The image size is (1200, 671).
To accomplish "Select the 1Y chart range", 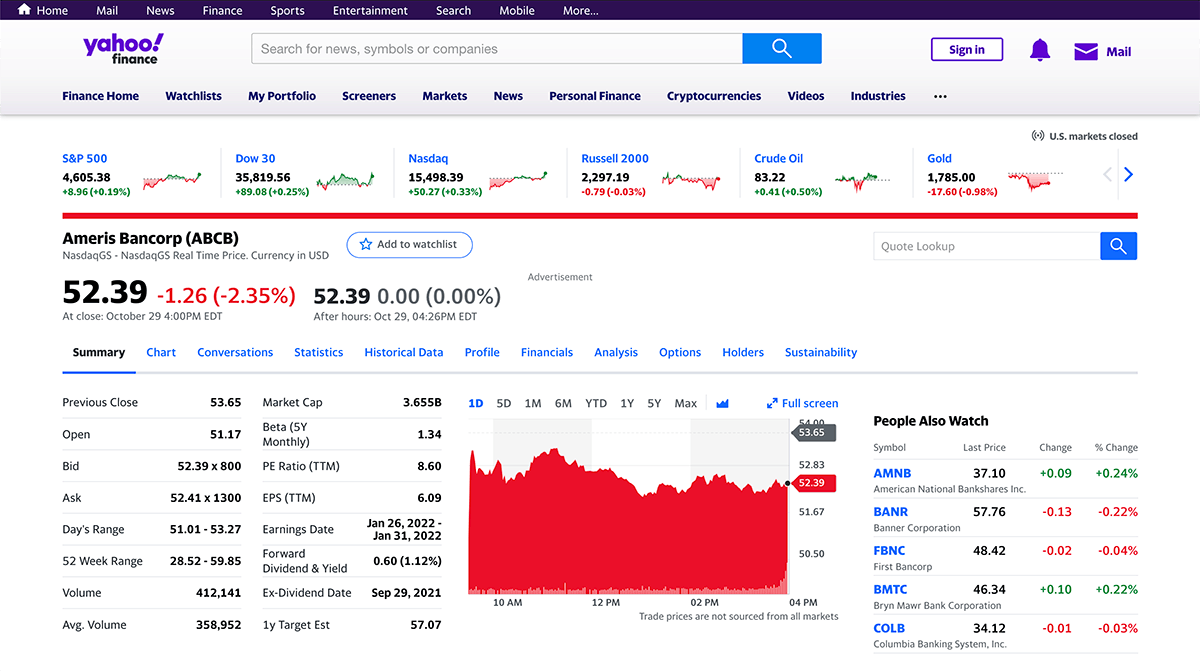I will point(627,403).
